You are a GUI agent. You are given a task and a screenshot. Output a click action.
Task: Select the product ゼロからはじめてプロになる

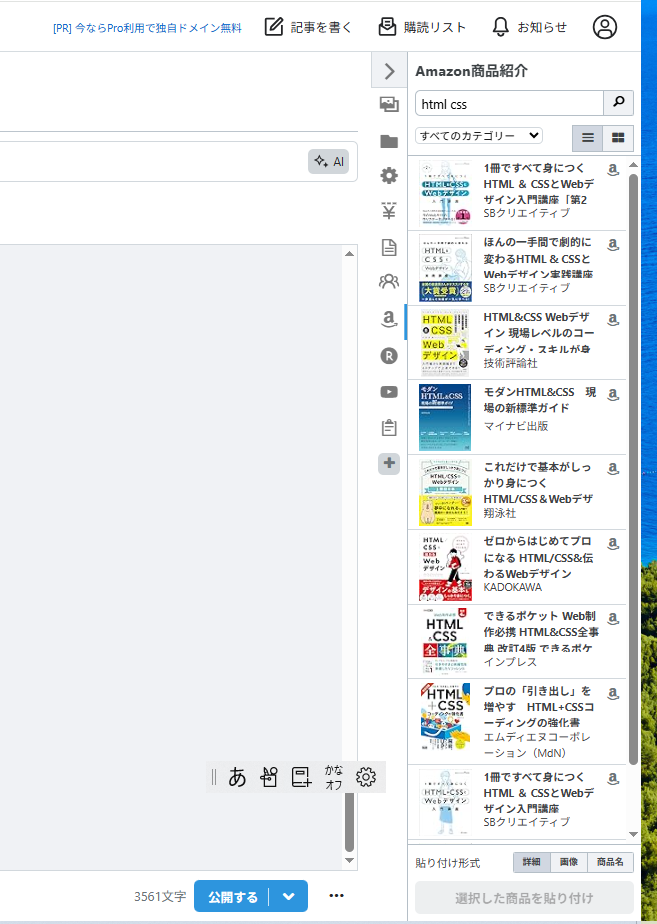point(517,567)
